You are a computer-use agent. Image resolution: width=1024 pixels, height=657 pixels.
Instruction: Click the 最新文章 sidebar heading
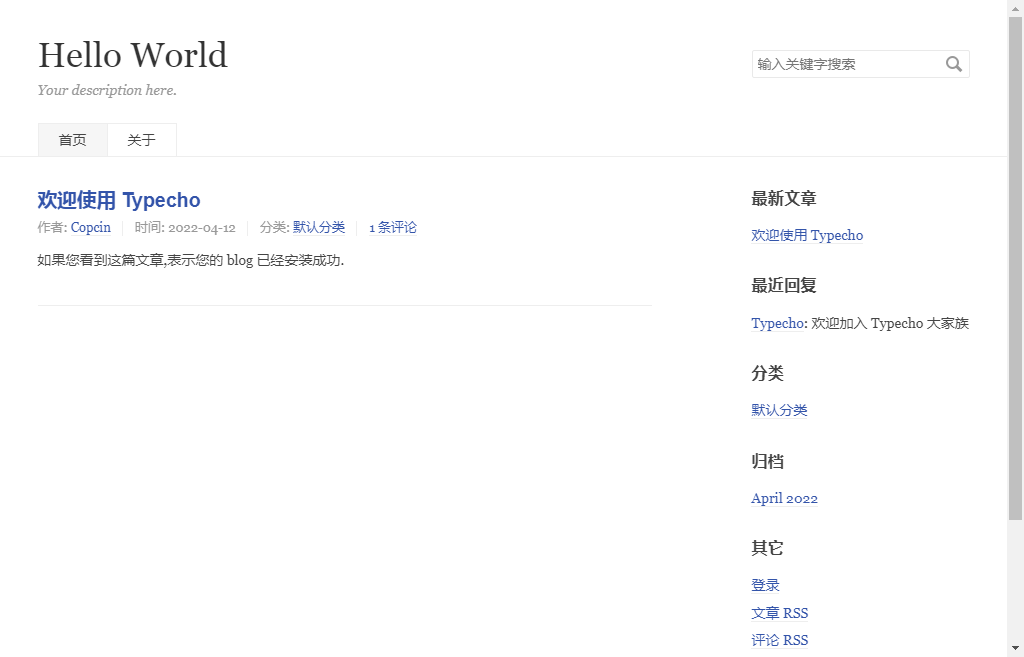pos(784,199)
